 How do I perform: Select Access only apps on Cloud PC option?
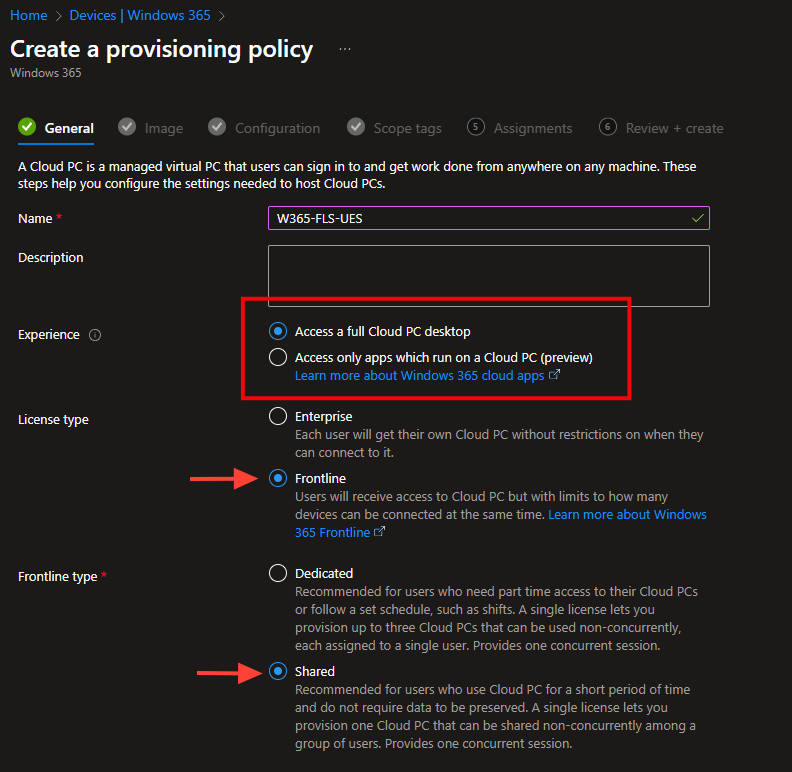pos(278,357)
